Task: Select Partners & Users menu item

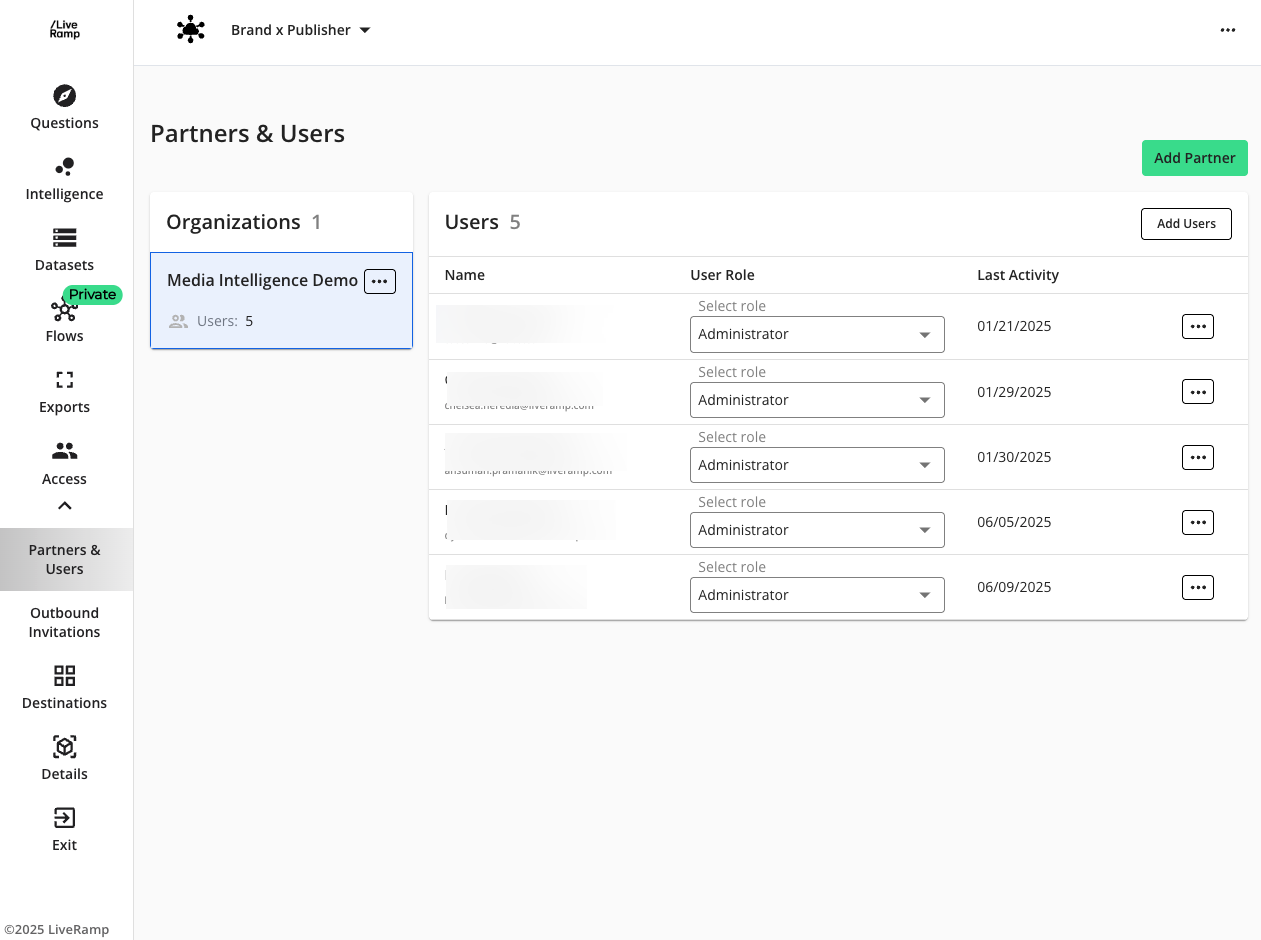Action: (x=64, y=559)
